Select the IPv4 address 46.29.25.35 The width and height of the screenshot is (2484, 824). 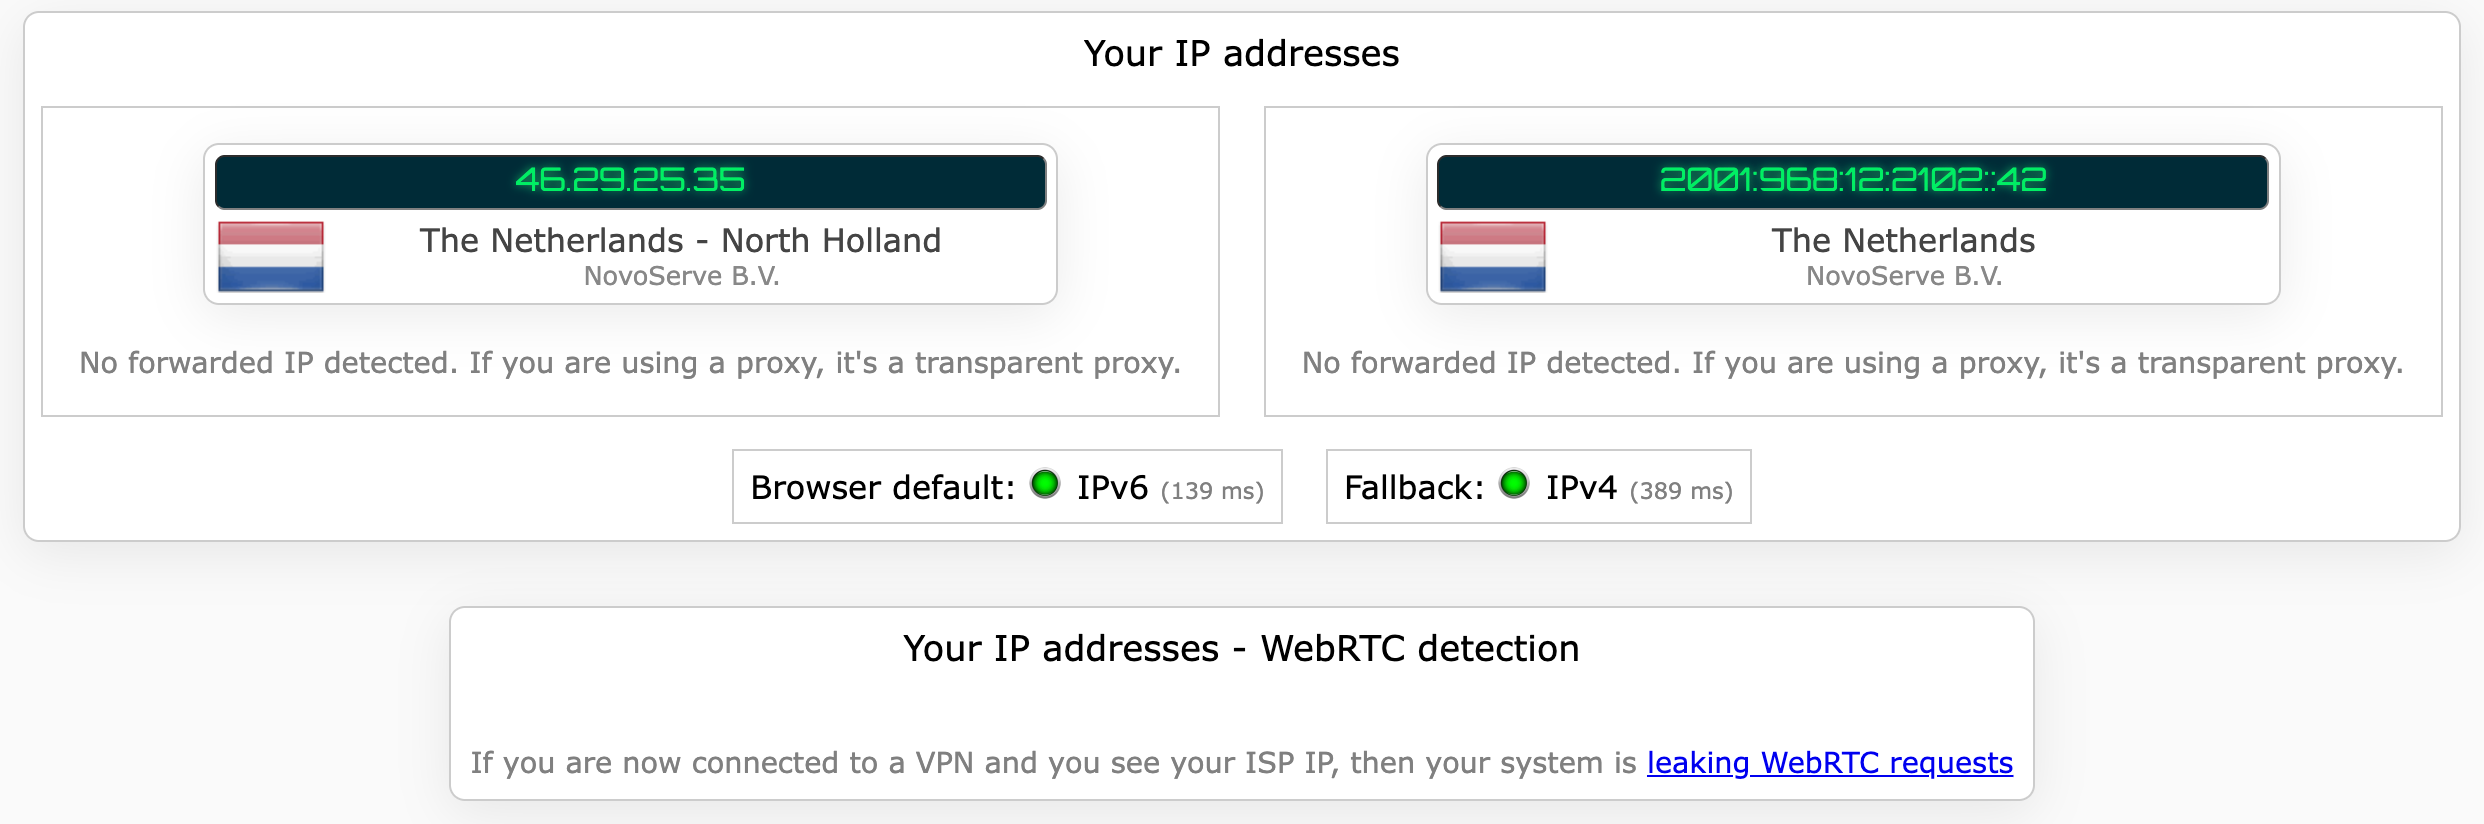(x=630, y=180)
